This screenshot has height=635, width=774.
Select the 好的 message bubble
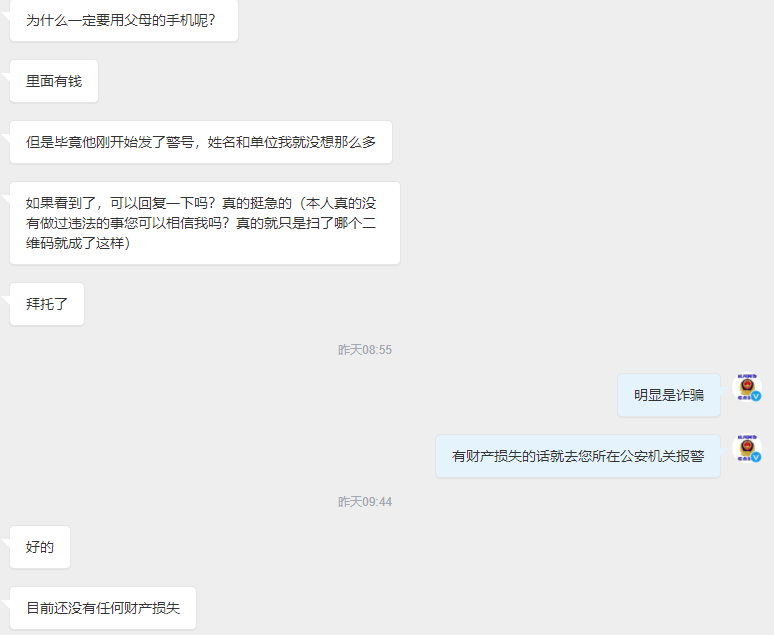pyautogui.click(x=40, y=547)
